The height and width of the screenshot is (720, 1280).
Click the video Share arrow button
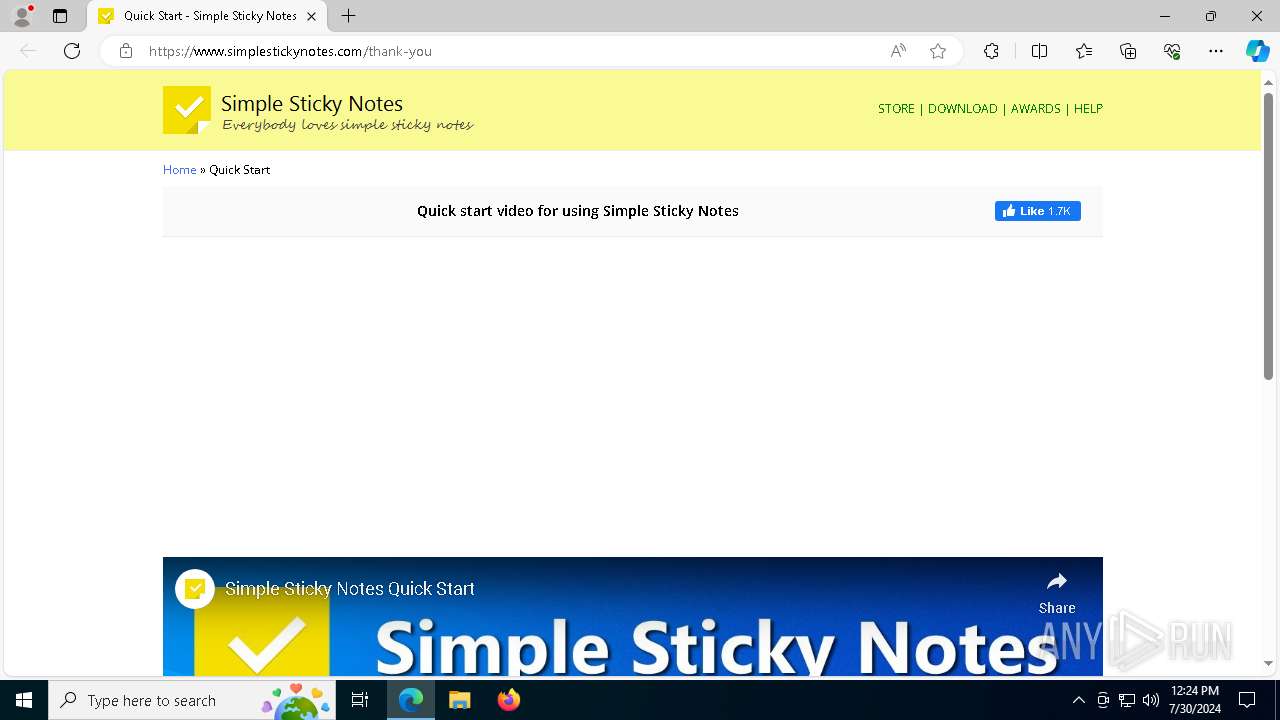(1057, 592)
